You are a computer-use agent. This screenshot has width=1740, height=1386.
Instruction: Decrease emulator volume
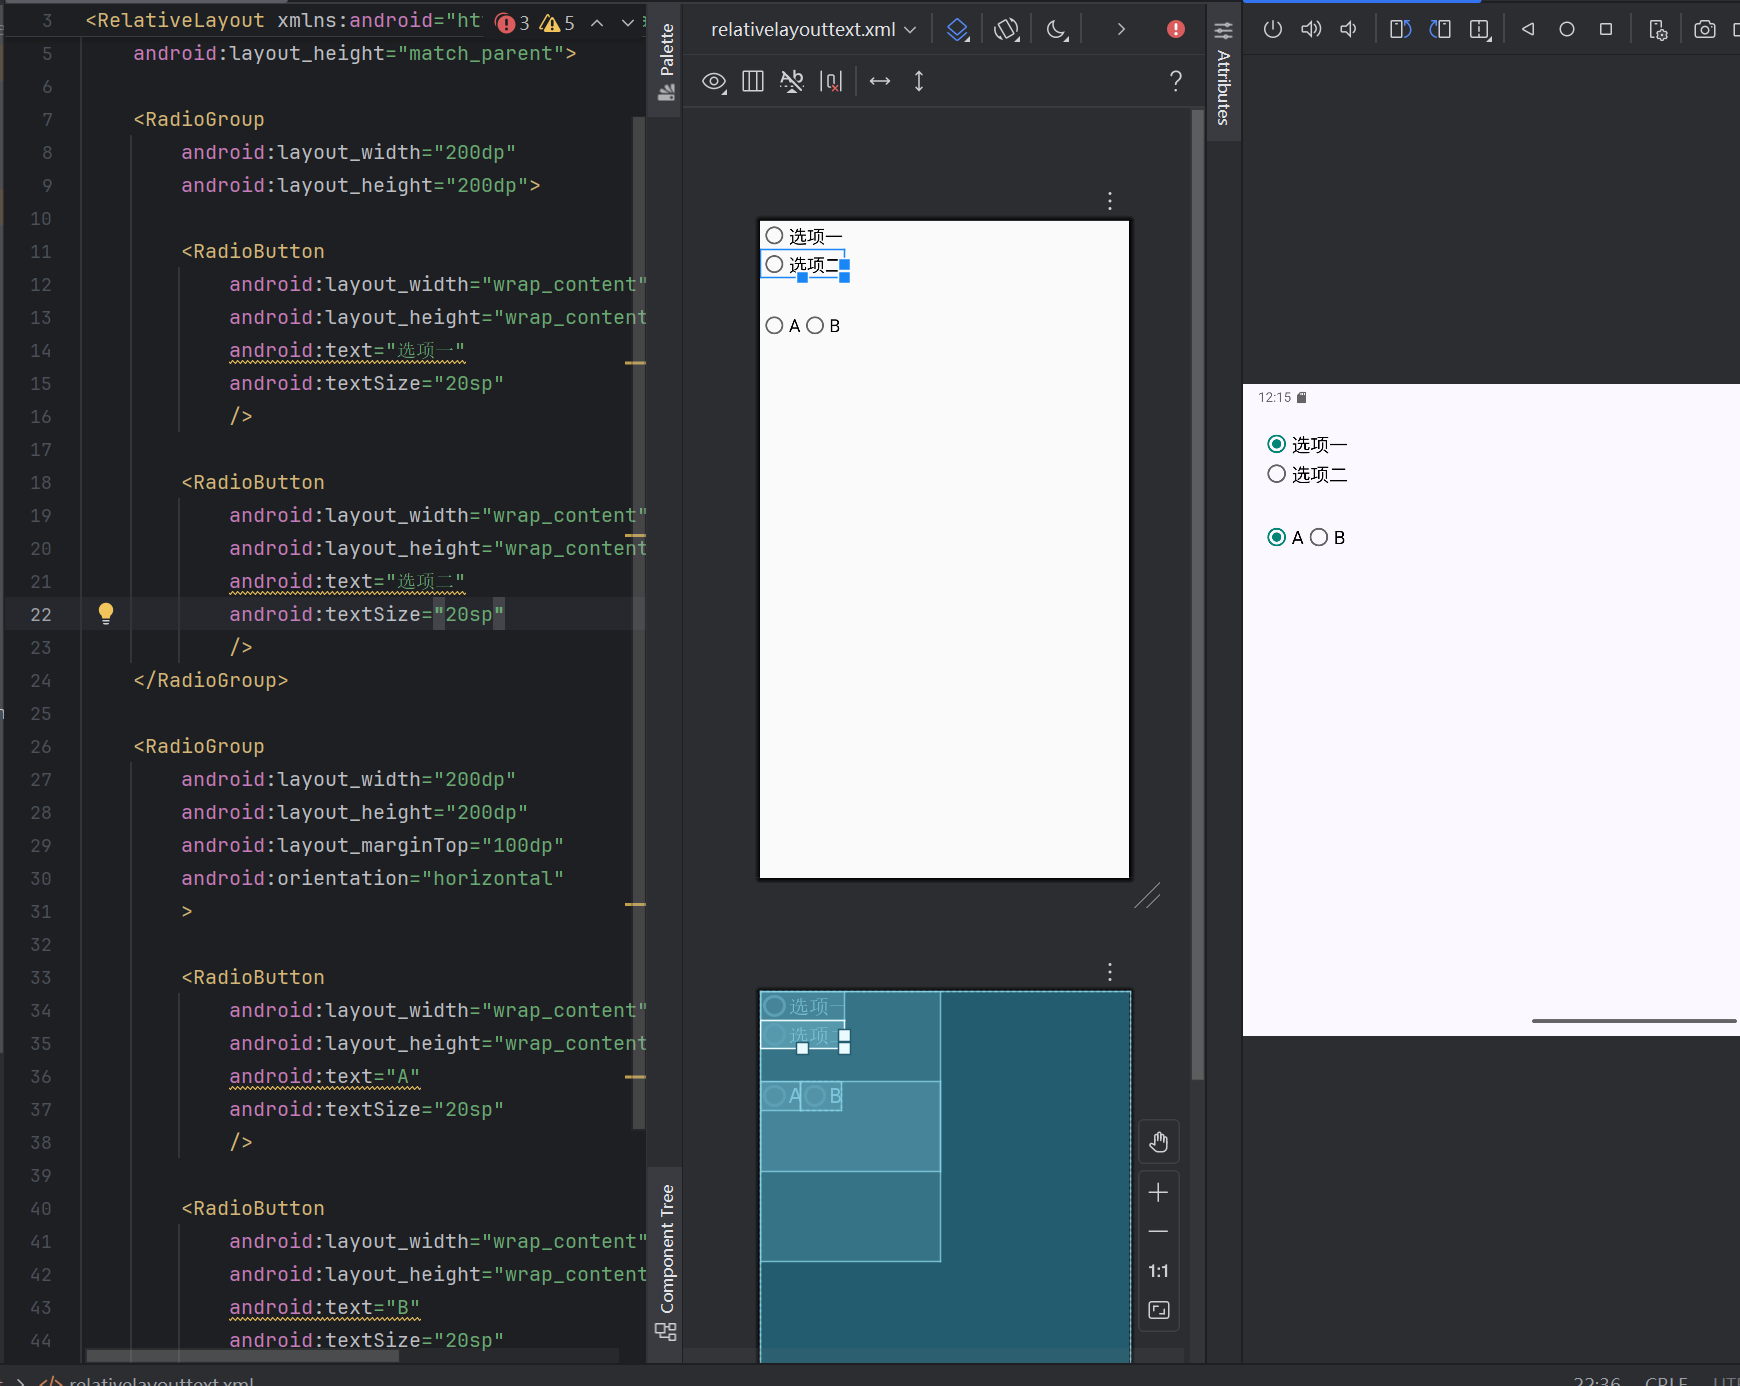[x=1348, y=30]
